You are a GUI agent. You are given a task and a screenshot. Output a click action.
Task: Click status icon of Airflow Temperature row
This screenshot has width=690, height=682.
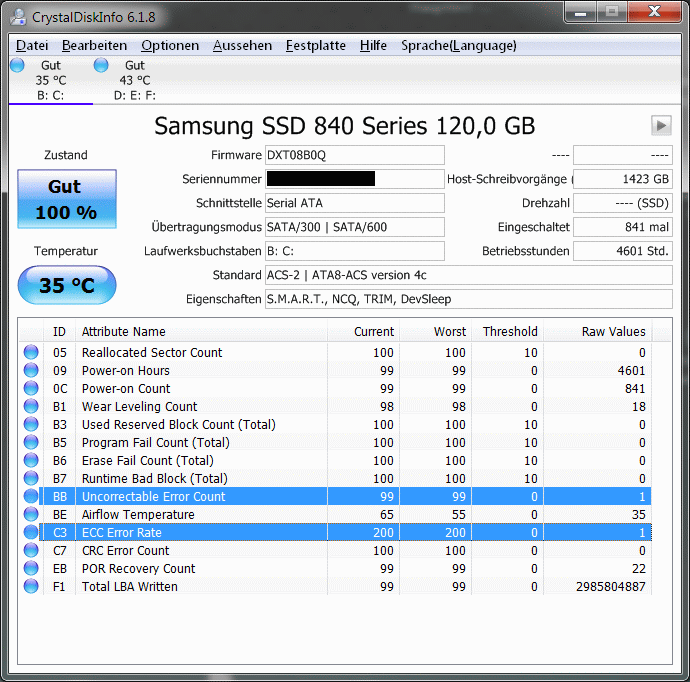[31, 514]
